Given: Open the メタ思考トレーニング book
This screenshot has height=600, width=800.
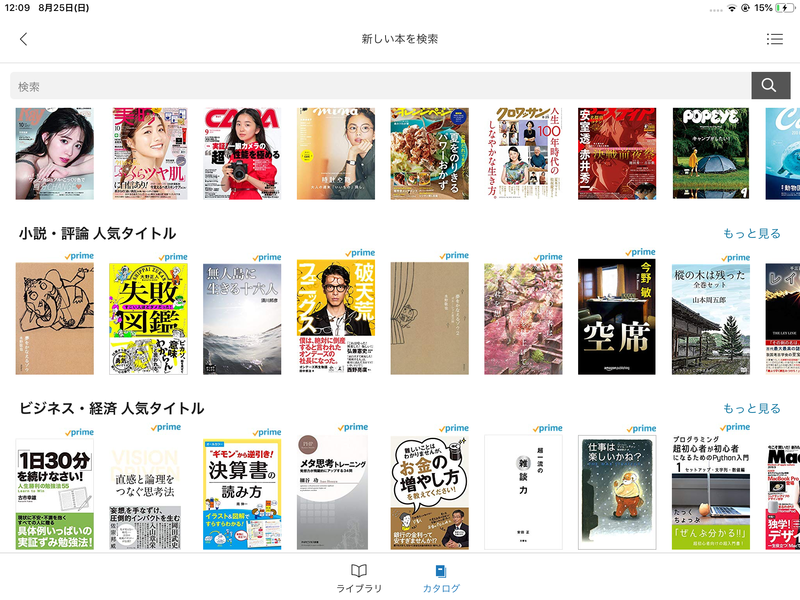Looking at the screenshot, I should pyautogui.click(x=333, y=492).
